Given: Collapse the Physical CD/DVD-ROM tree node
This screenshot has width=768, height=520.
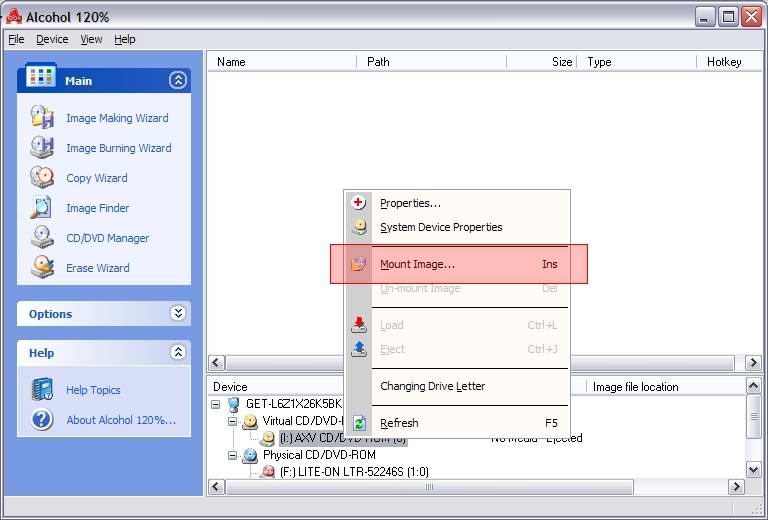Looking at the screenshot, I should point(233,455).
